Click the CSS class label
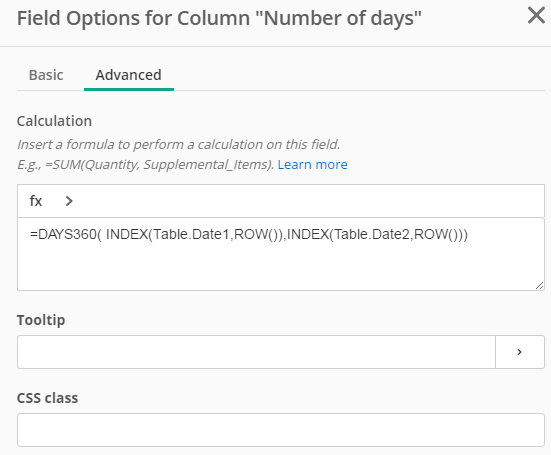The image size is (551, 455). pyautogui.click(x=47, y=398)
